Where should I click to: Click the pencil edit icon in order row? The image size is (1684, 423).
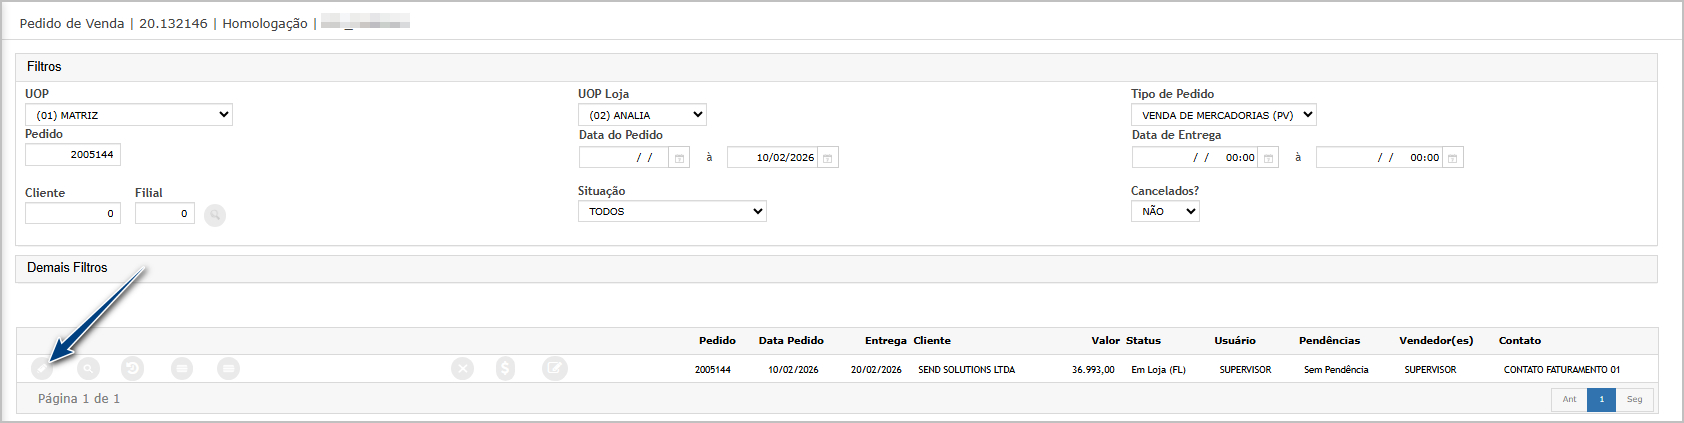(42, 369)
